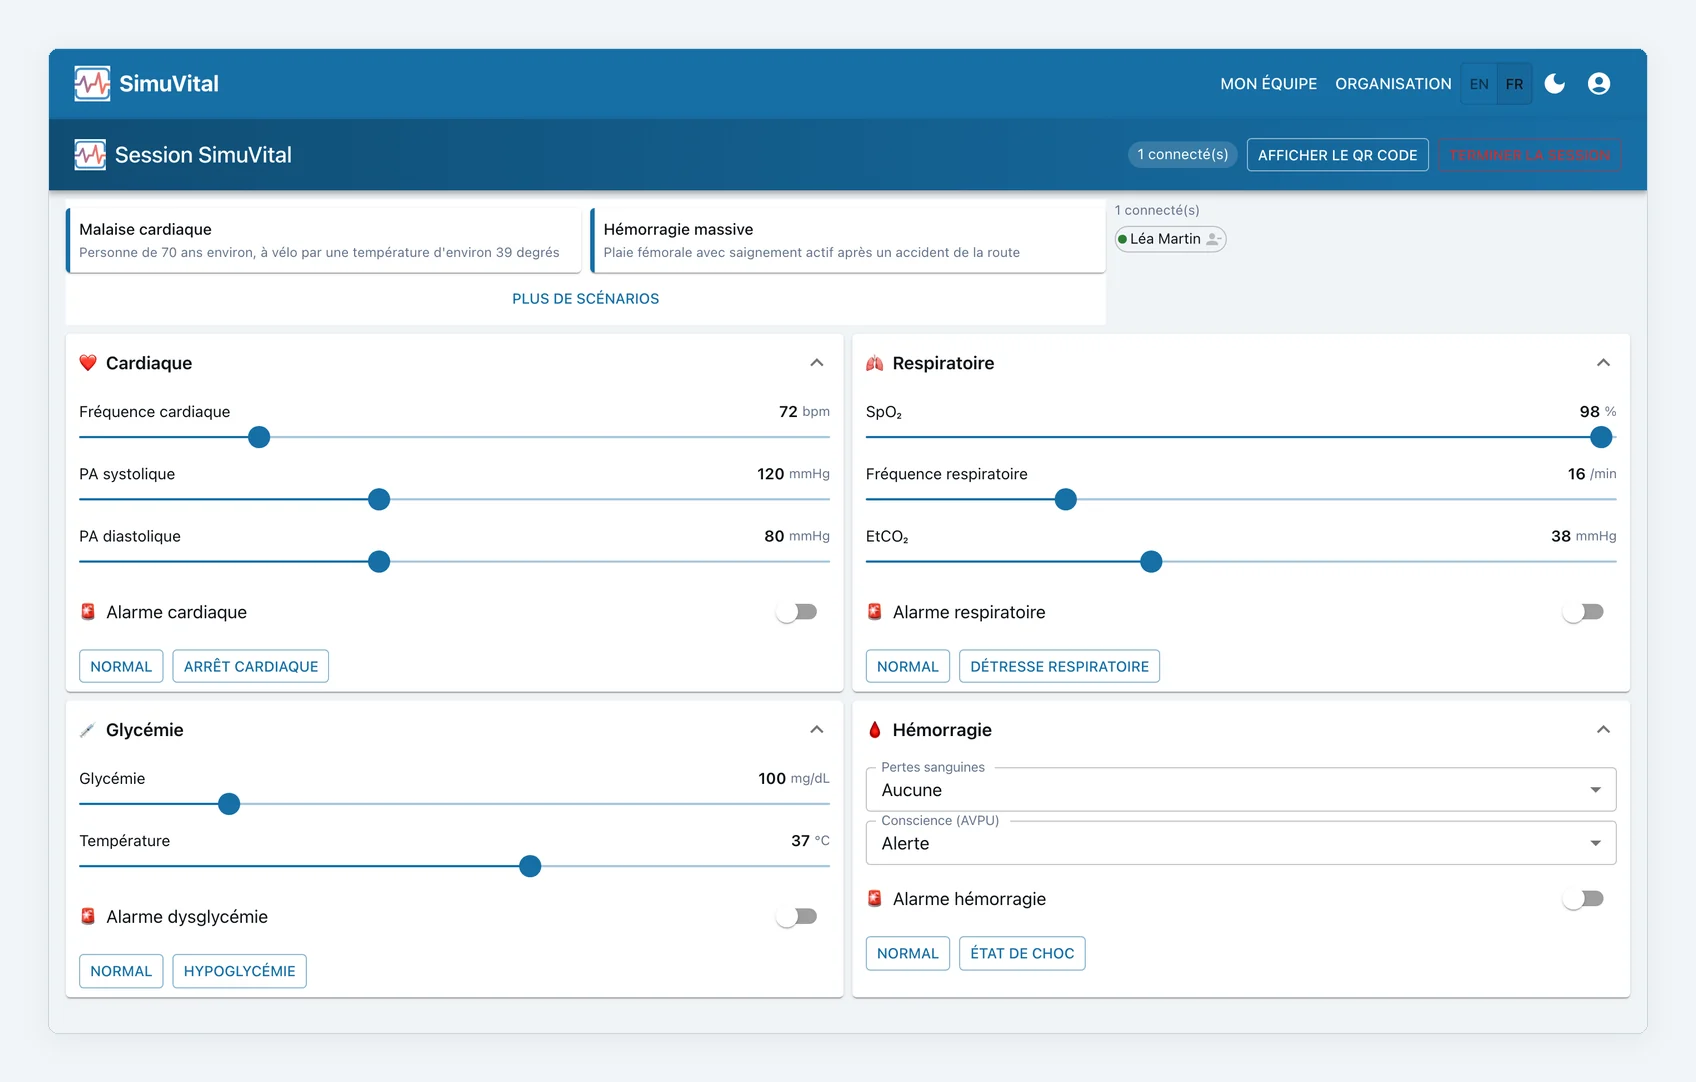
Task: Click the siren icon next to Alarme respiratoire
Action: 875,612
